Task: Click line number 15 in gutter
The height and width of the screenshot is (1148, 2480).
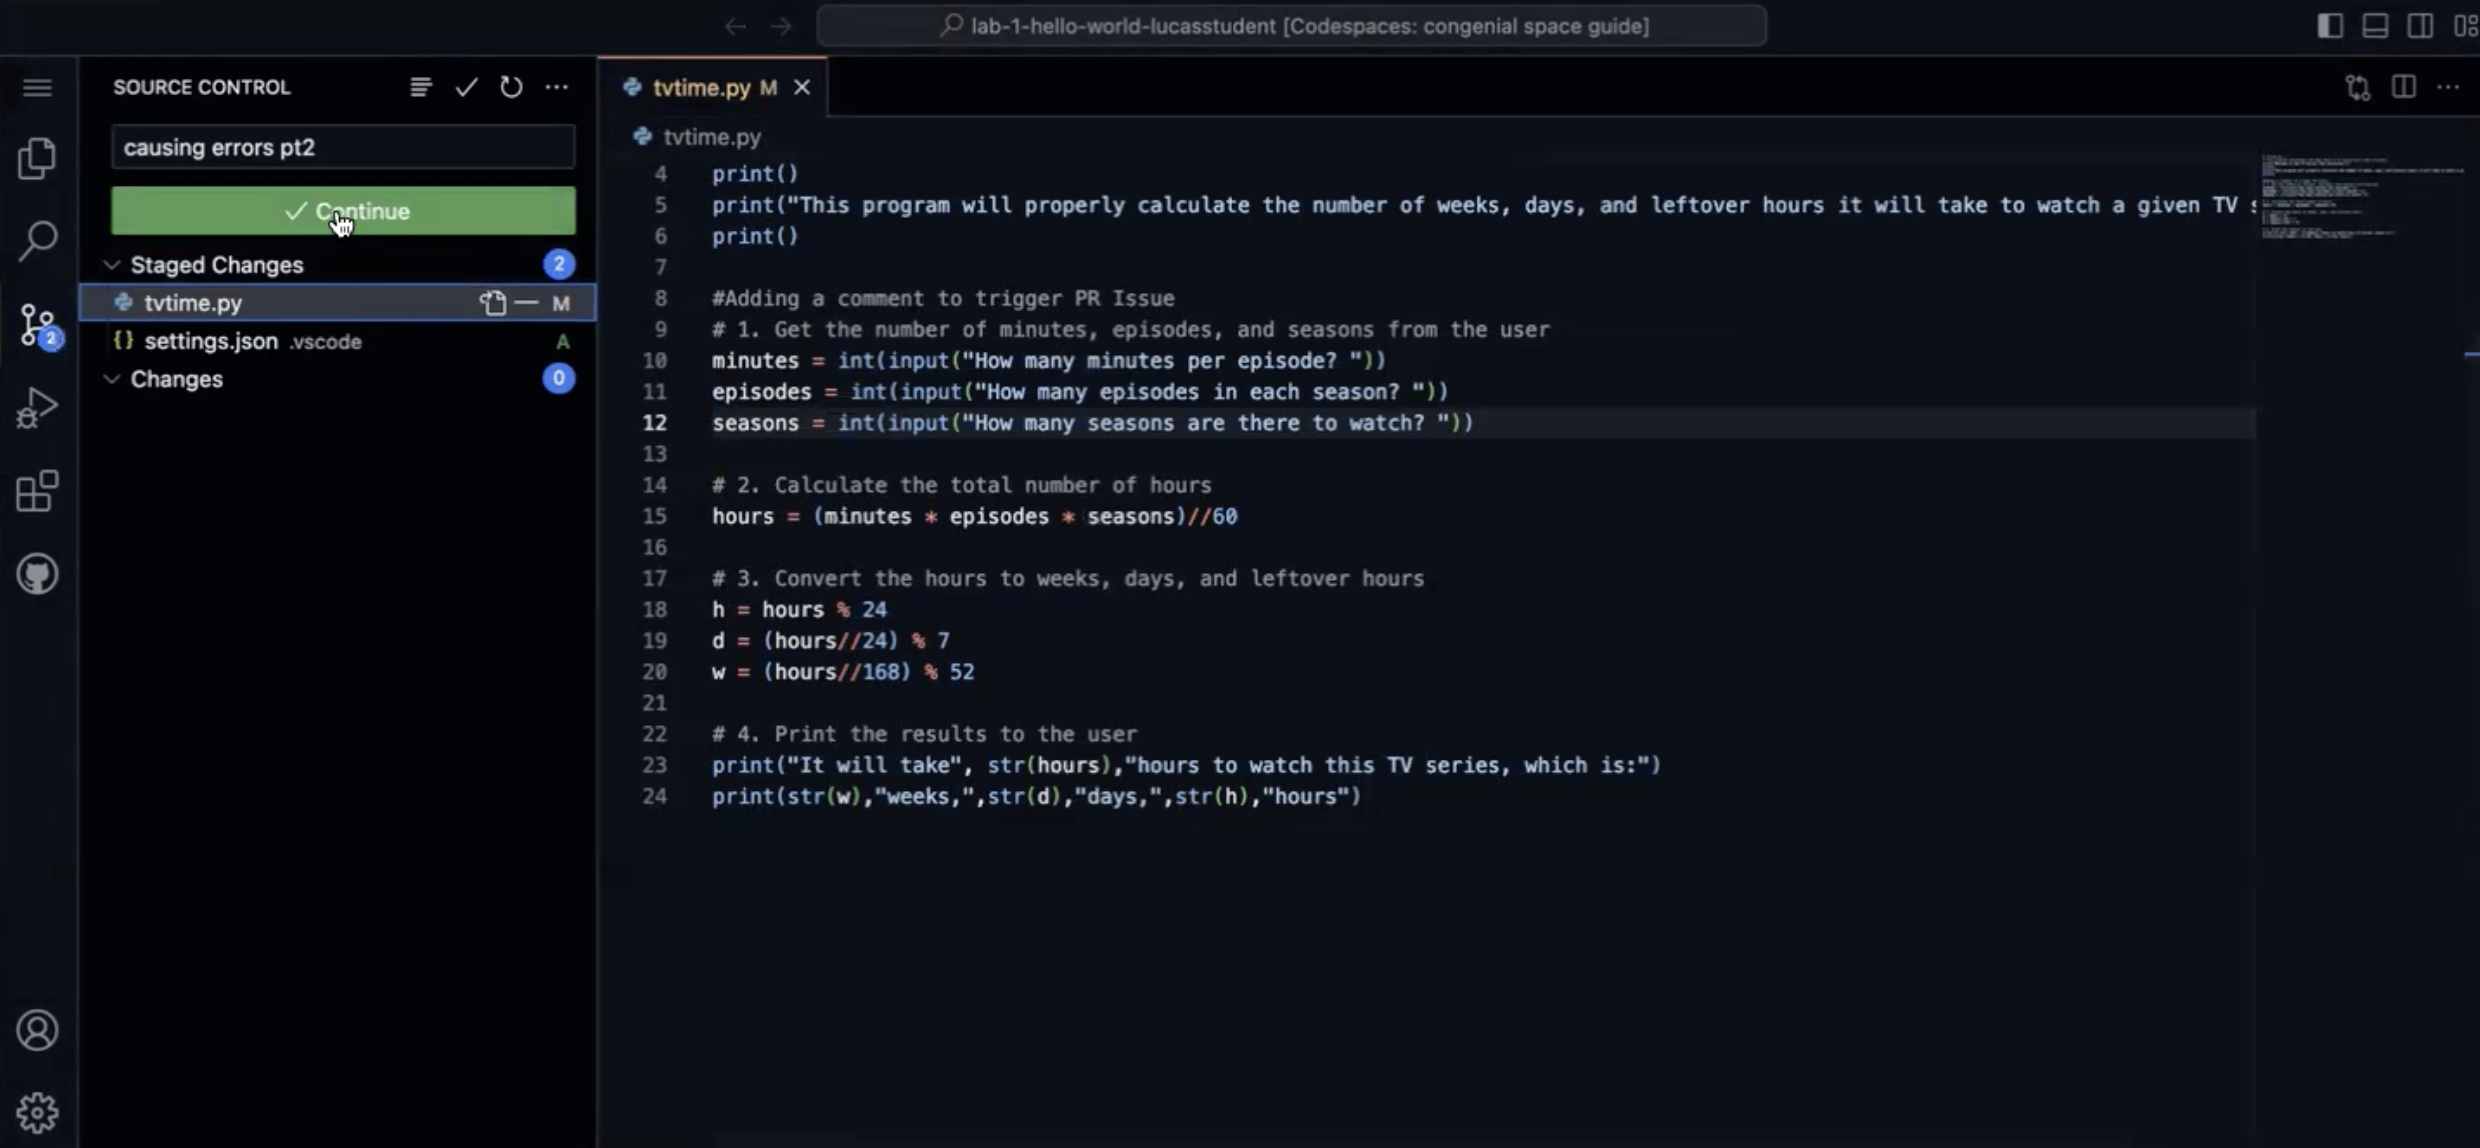Action: pos(654,516)
